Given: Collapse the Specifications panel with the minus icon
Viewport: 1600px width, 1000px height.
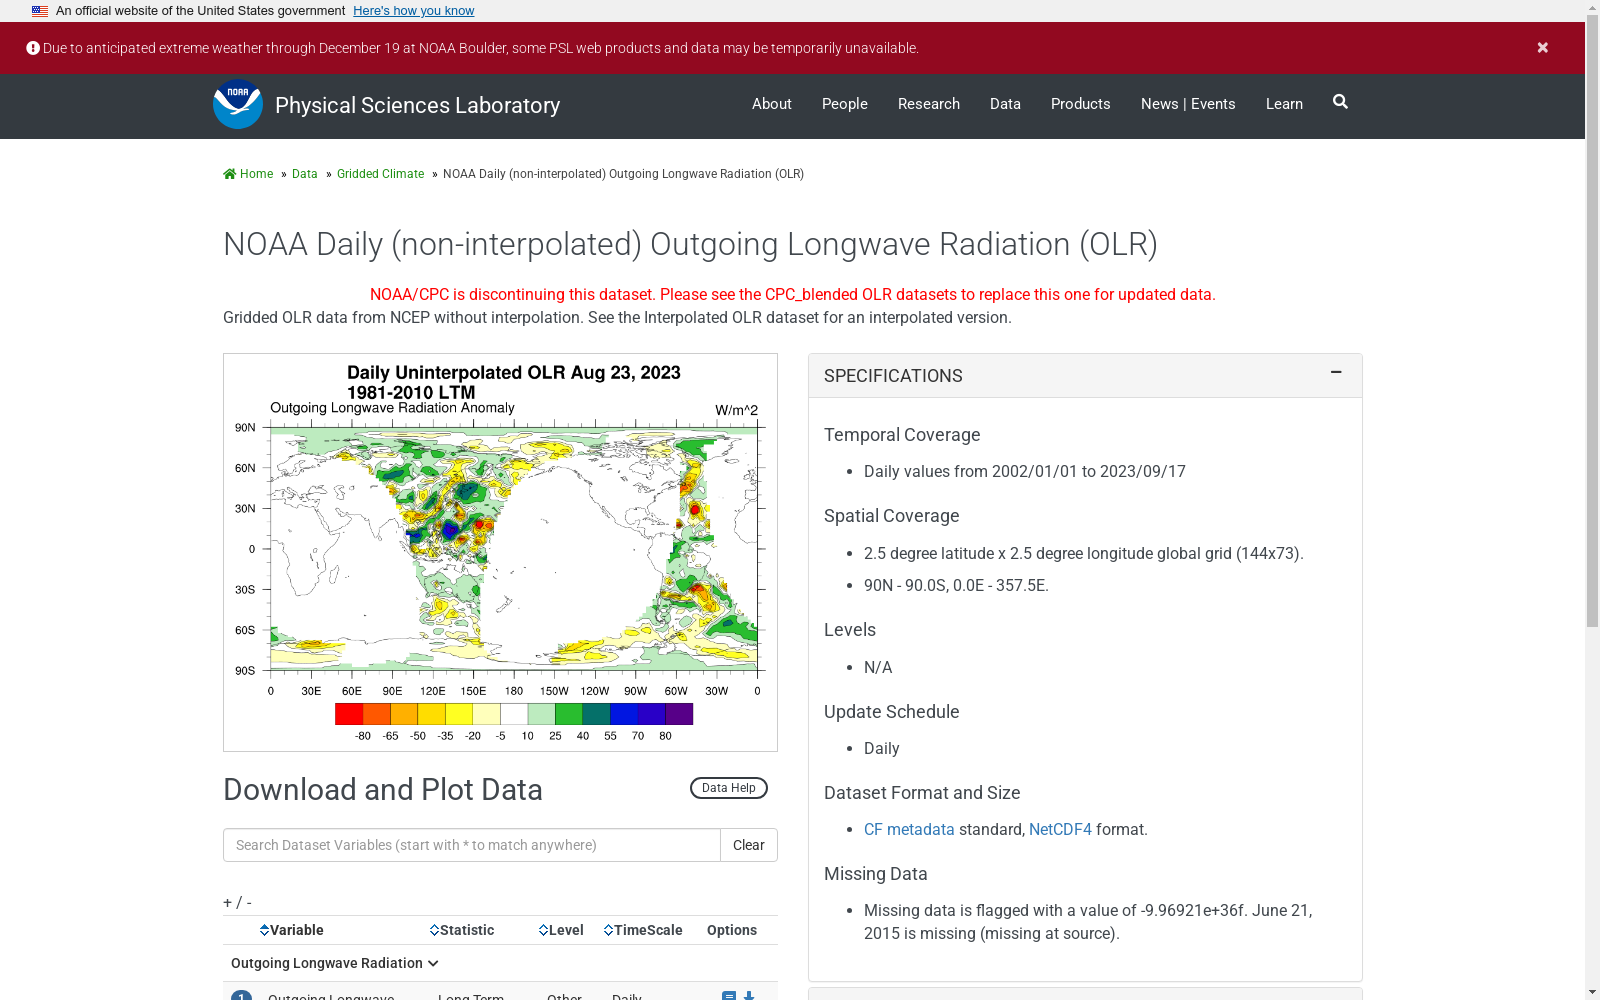Looking at the screenshot, I should pyautogui.click(x=1336, y=372).
